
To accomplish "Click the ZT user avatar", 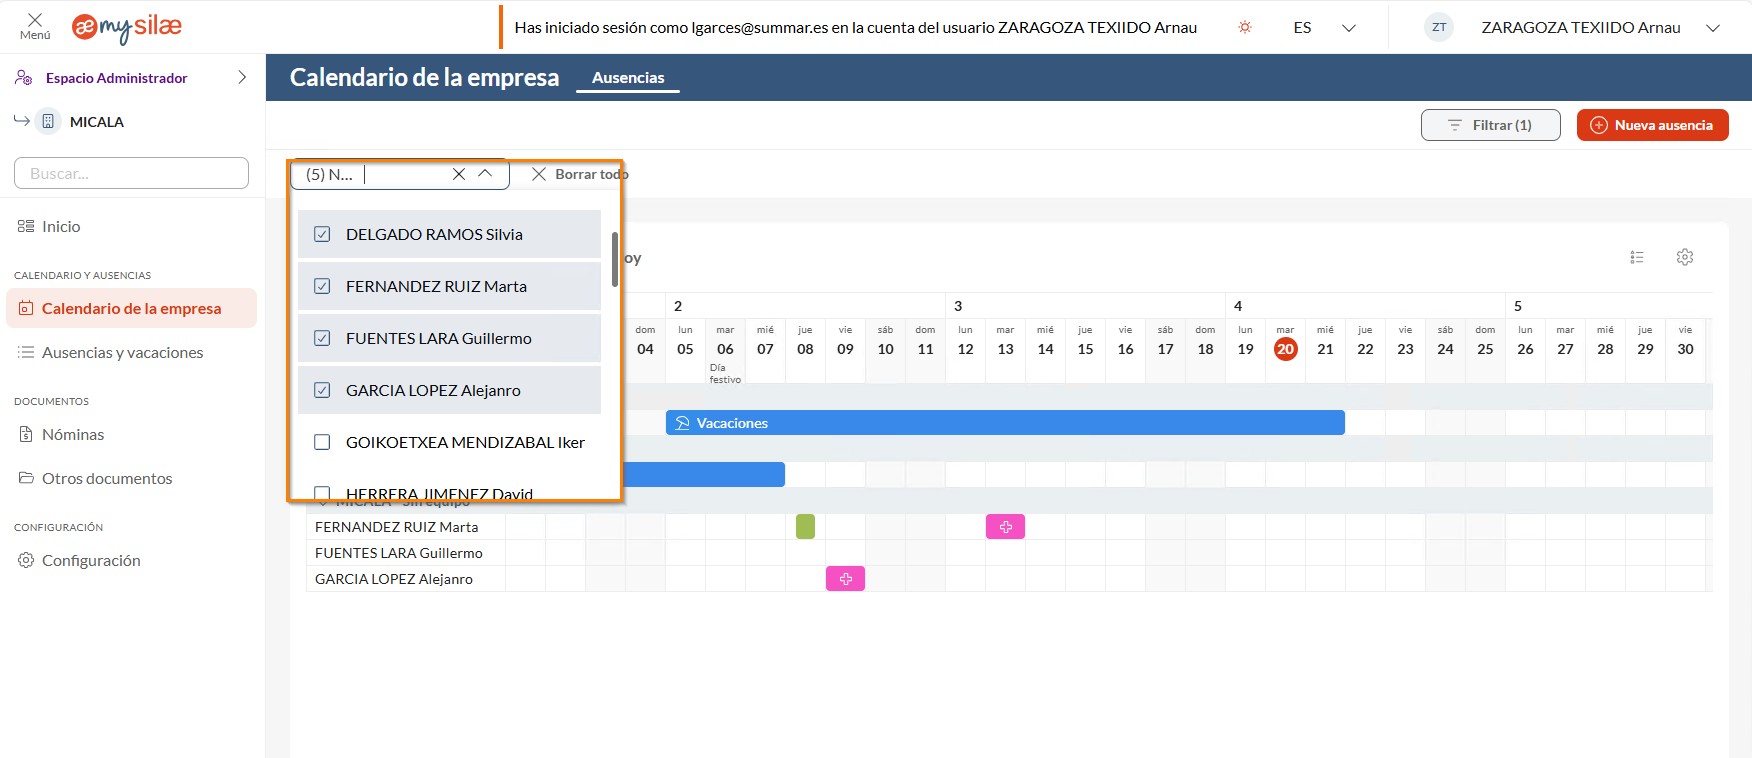I will [1439, 27].
